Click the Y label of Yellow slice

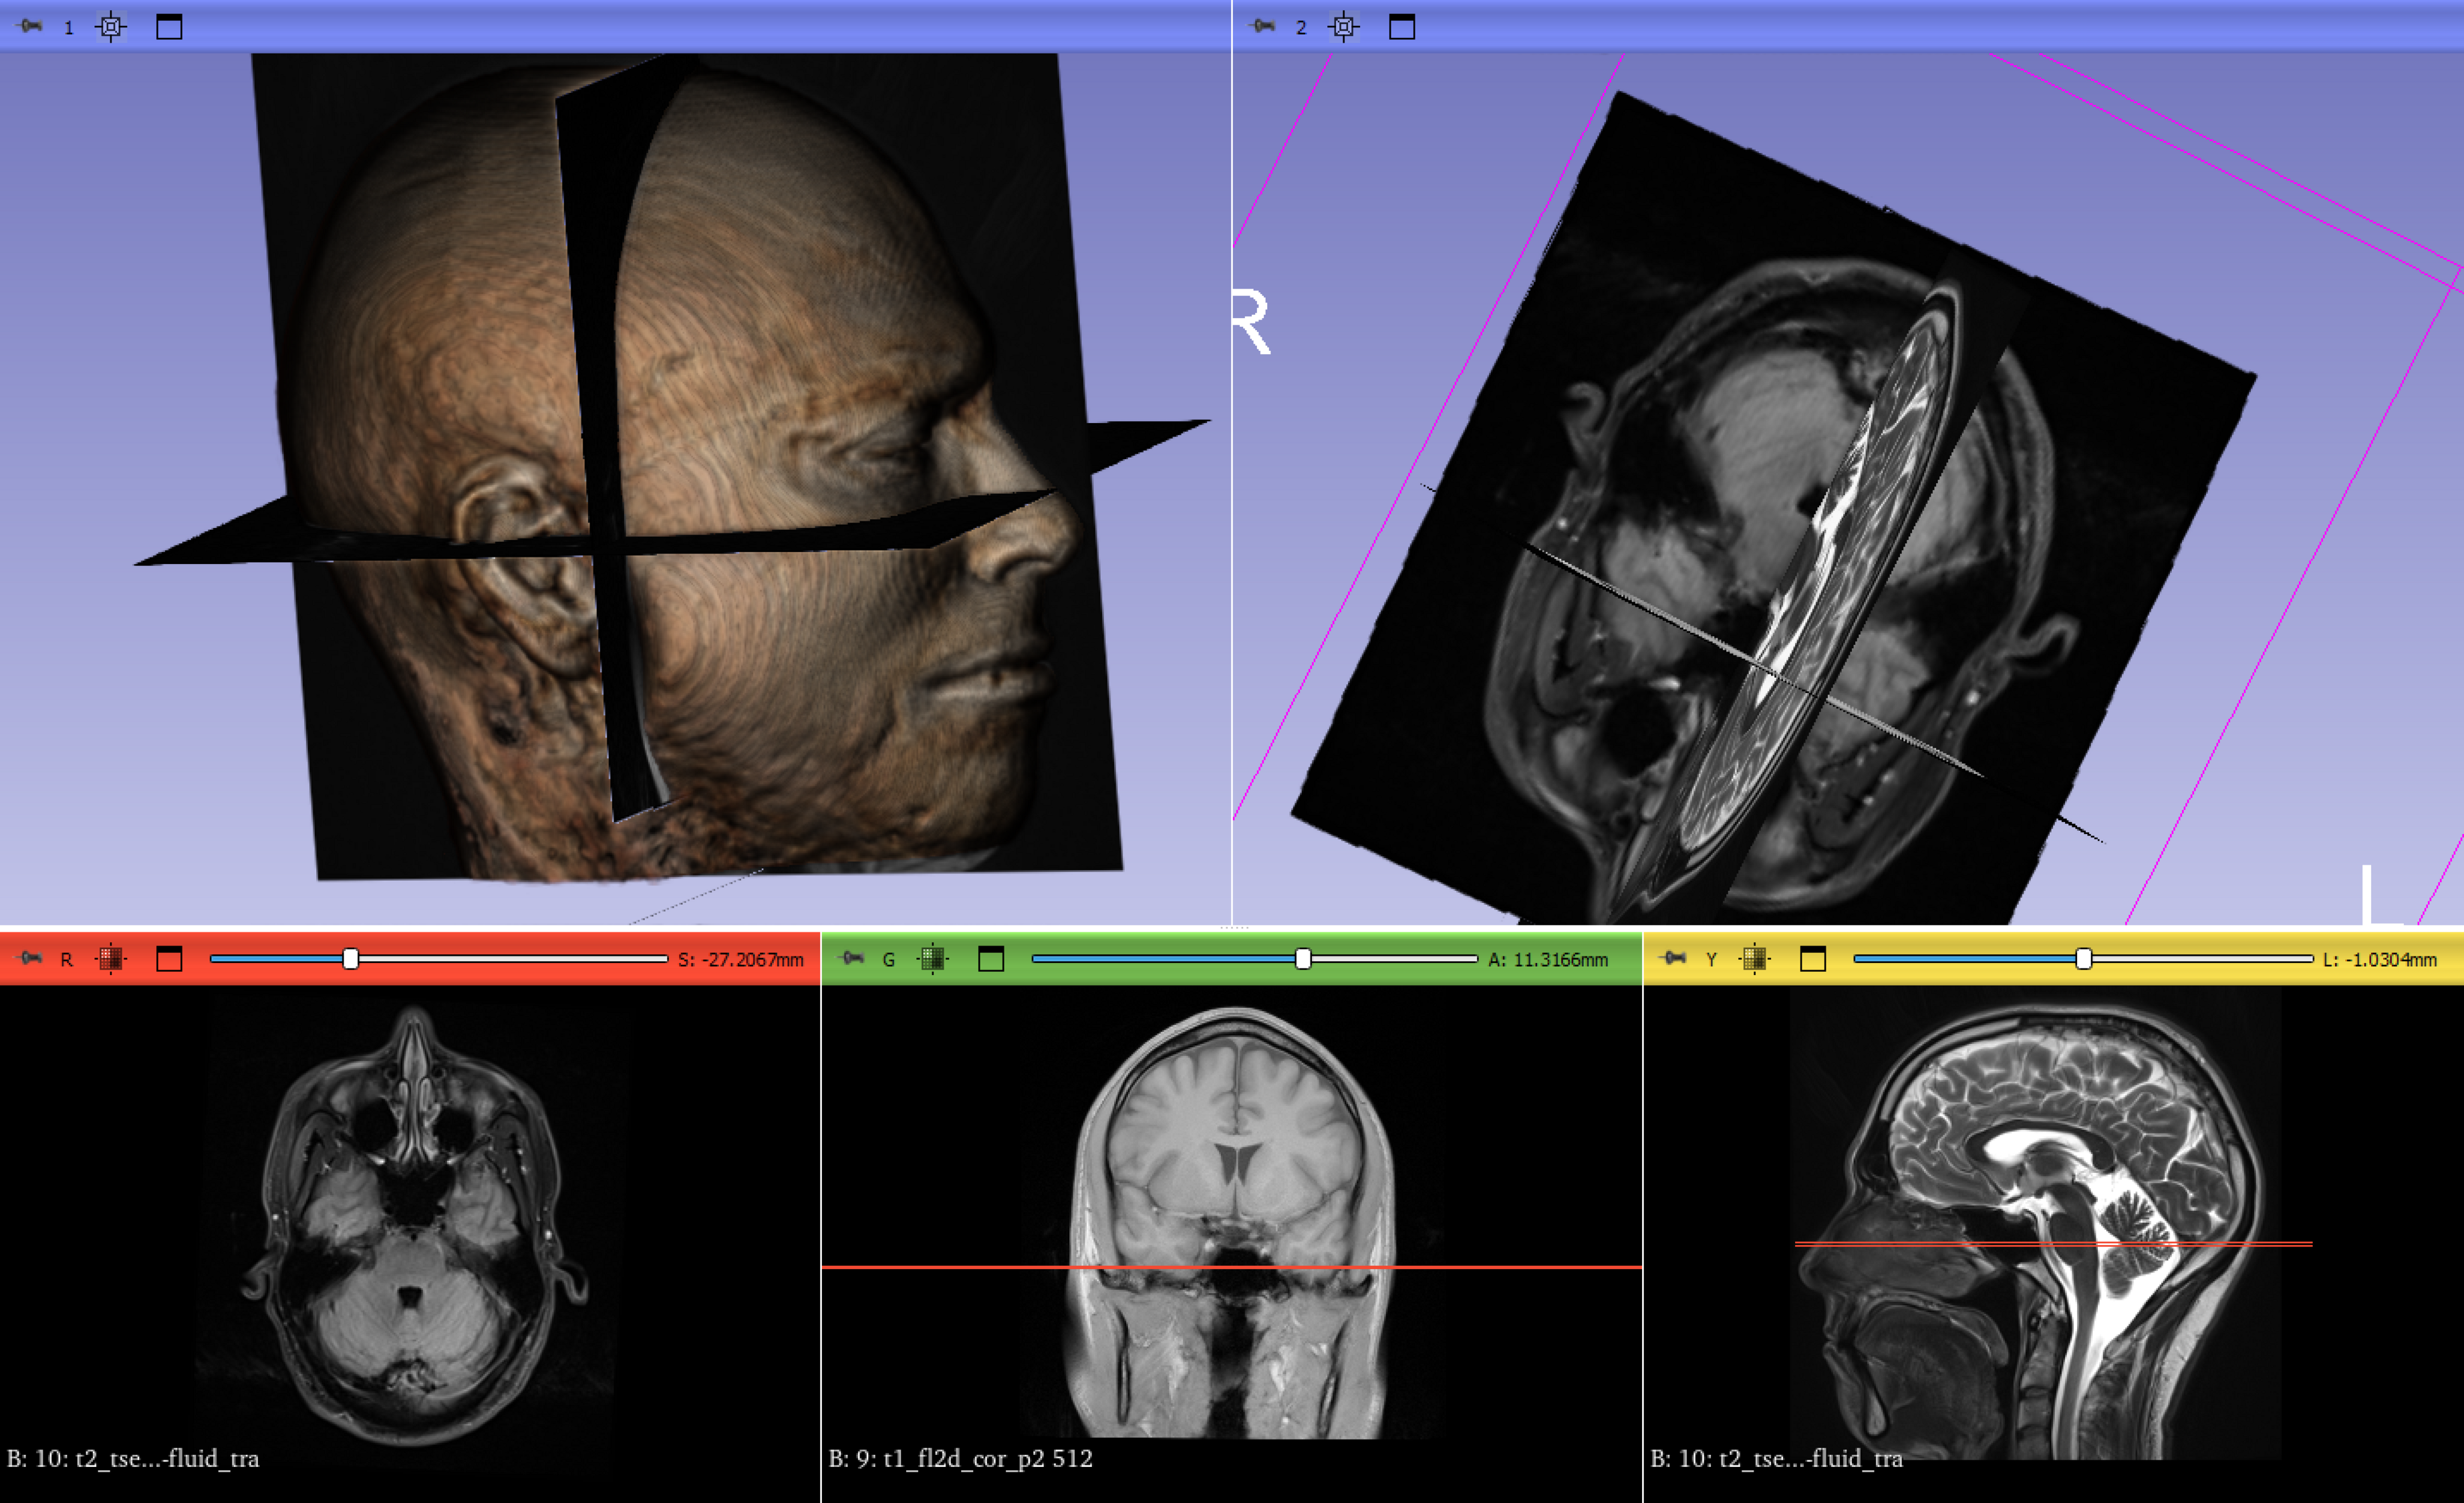(1711, 960)
